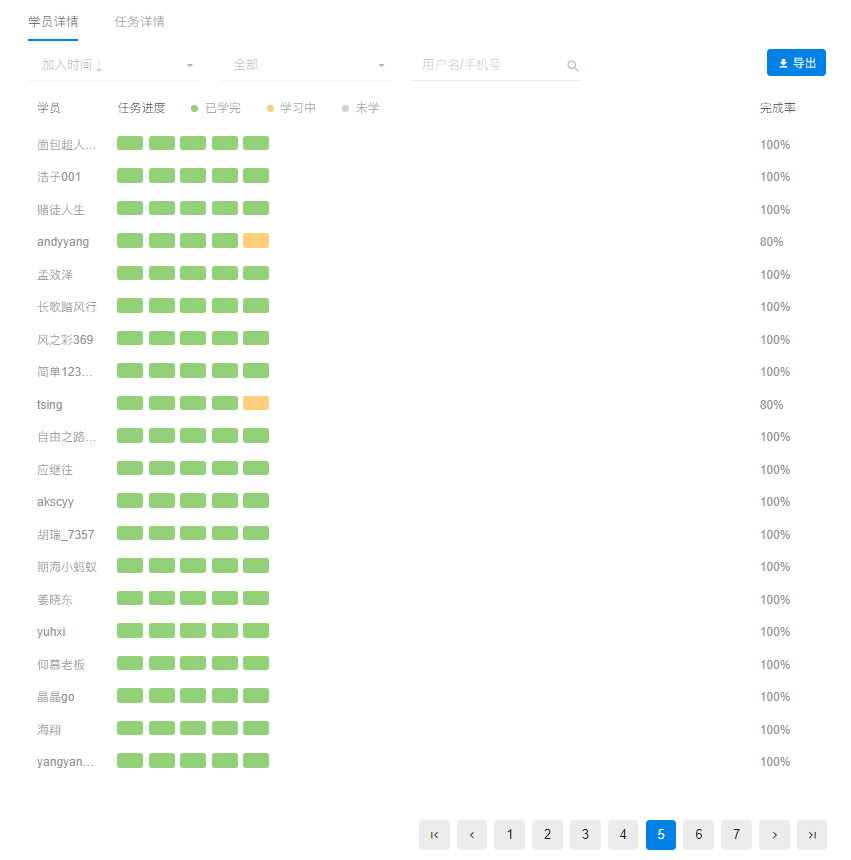Select student 应继往
Image resolution: width=851 pixels, height=860 pixels.
pyautogui.click(x=55, y=470)
